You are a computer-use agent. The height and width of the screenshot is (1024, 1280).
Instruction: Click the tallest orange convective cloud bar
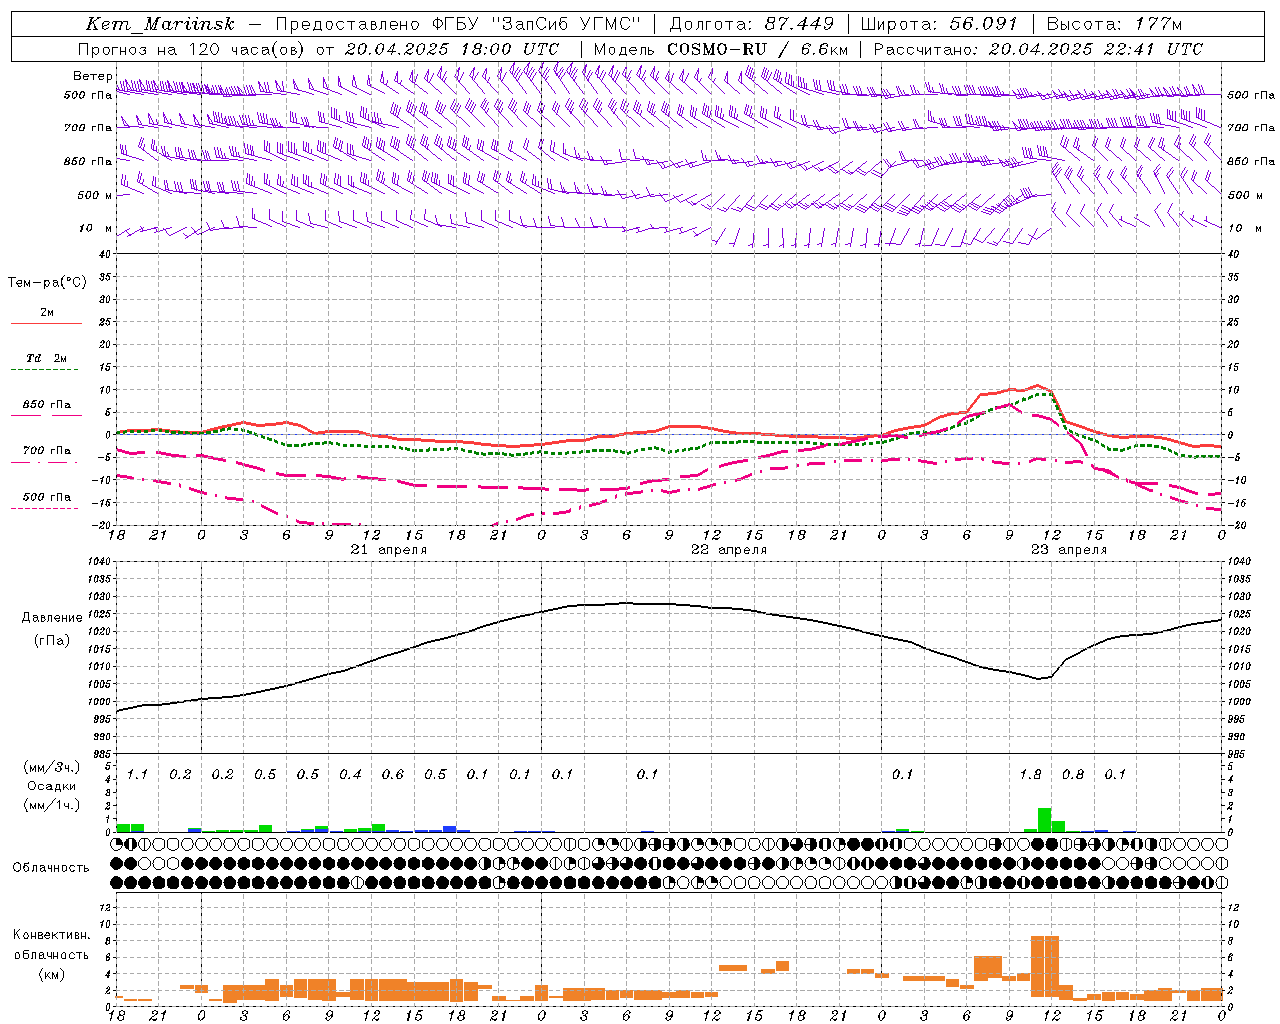coord(1044,964)
